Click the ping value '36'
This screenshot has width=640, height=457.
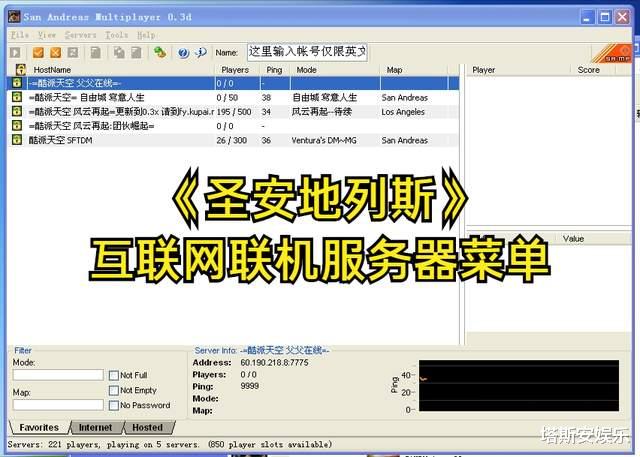pyautogui.click(x=266, y=140)
